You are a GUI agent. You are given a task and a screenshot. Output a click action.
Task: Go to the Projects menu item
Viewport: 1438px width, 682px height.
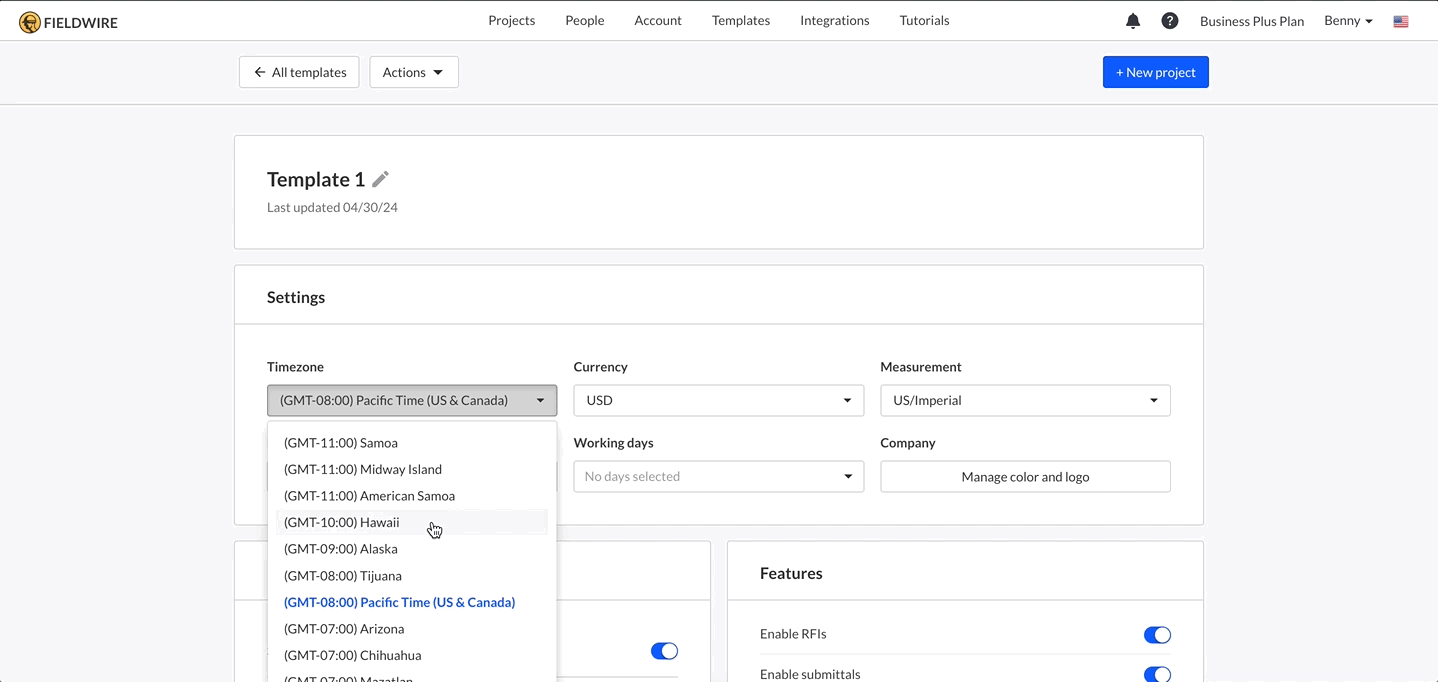tap(511, 20)
